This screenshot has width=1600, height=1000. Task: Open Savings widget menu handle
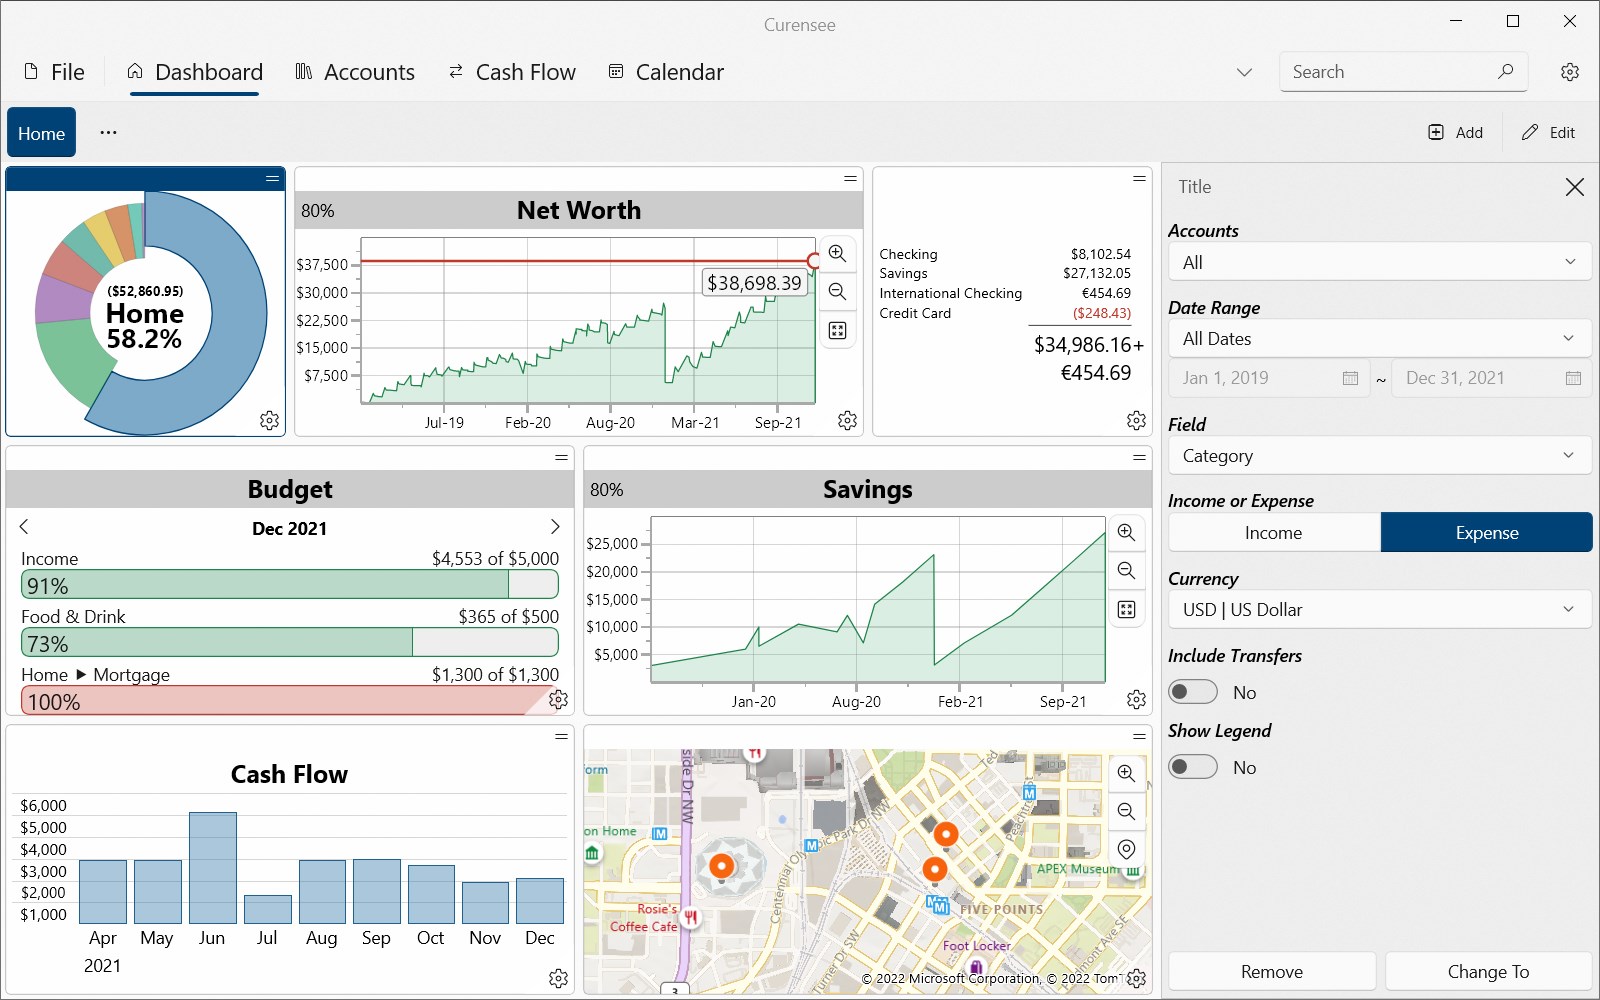(1139, 457)
